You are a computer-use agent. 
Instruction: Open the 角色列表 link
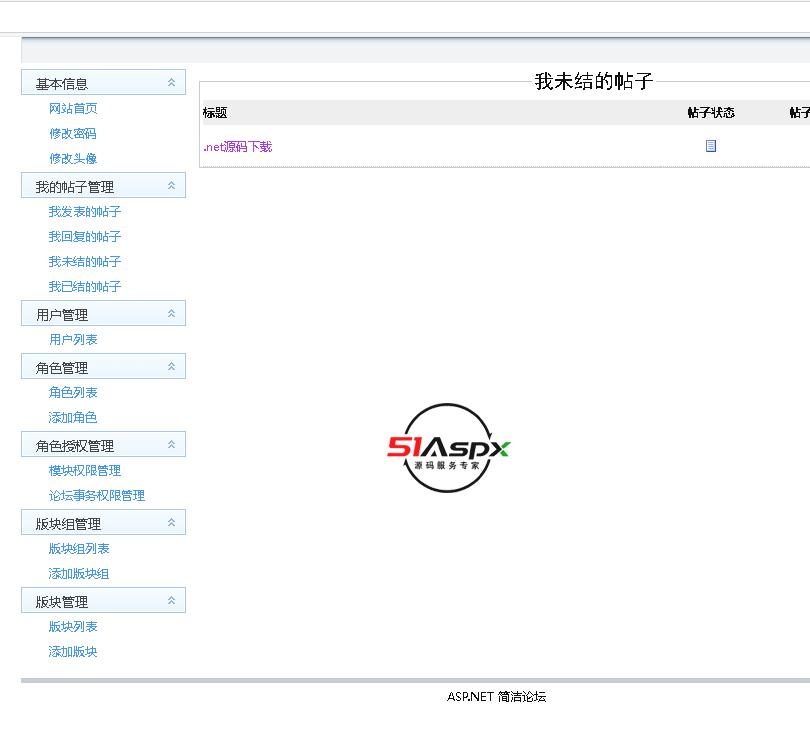point(73,393)
